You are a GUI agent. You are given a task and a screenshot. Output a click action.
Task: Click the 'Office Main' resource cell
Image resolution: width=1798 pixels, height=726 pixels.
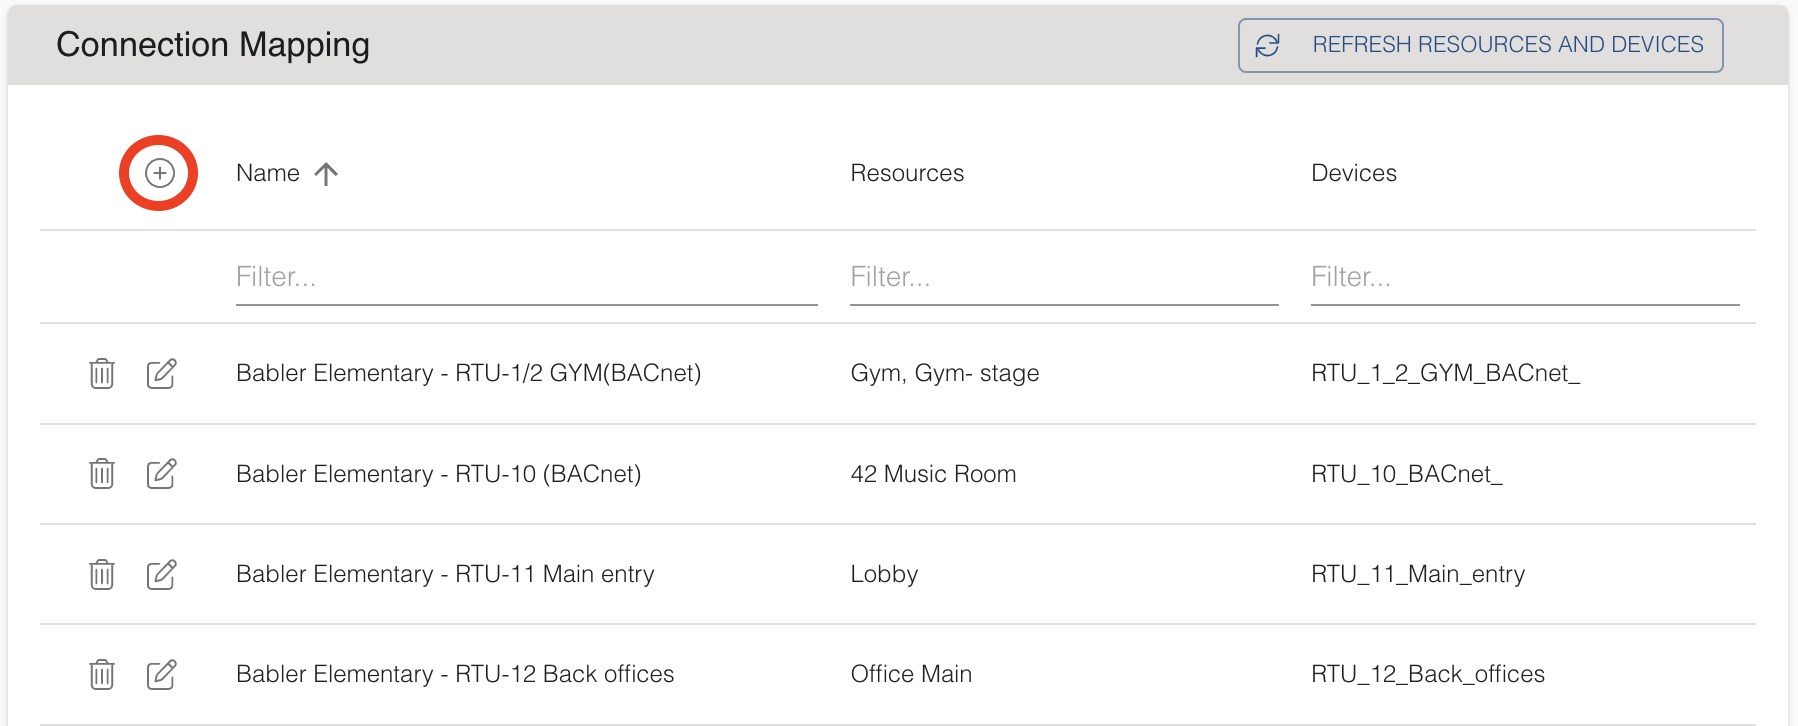click(x=911, y=674)
